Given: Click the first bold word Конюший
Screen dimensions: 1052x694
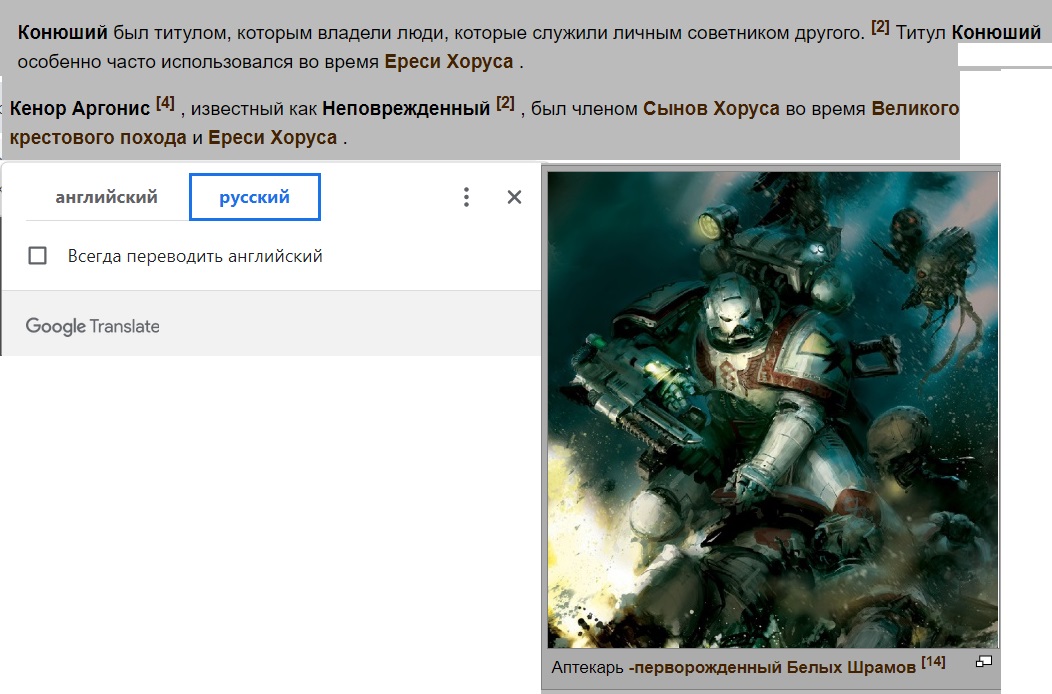Looking at the screenshot, I should coord(62,32).
